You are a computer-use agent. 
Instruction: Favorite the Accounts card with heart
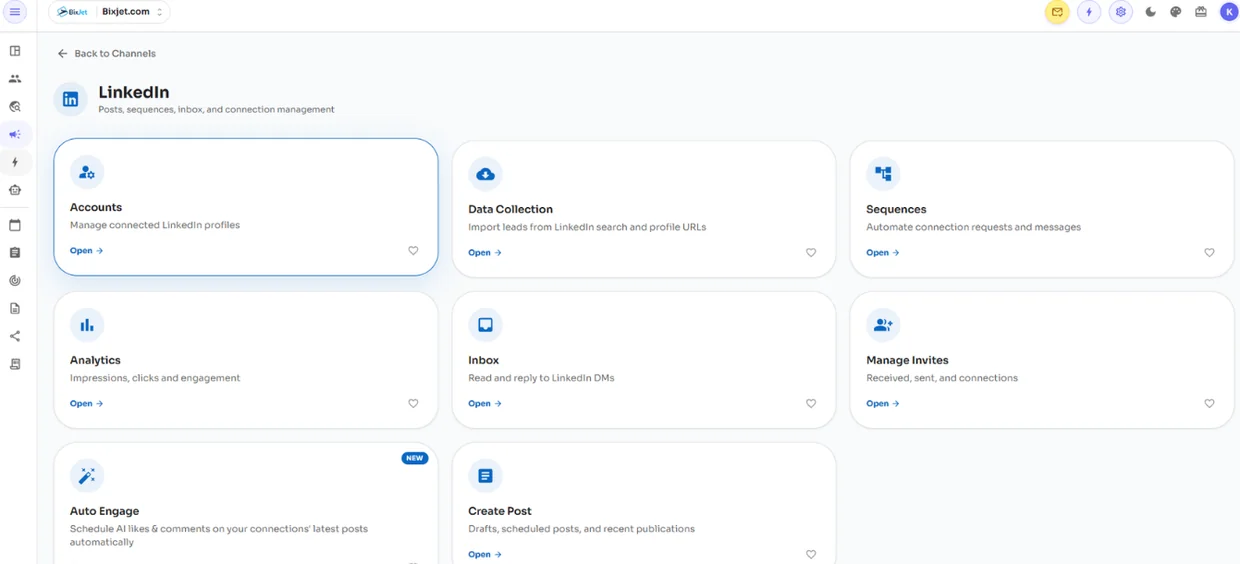click(413, 251)
